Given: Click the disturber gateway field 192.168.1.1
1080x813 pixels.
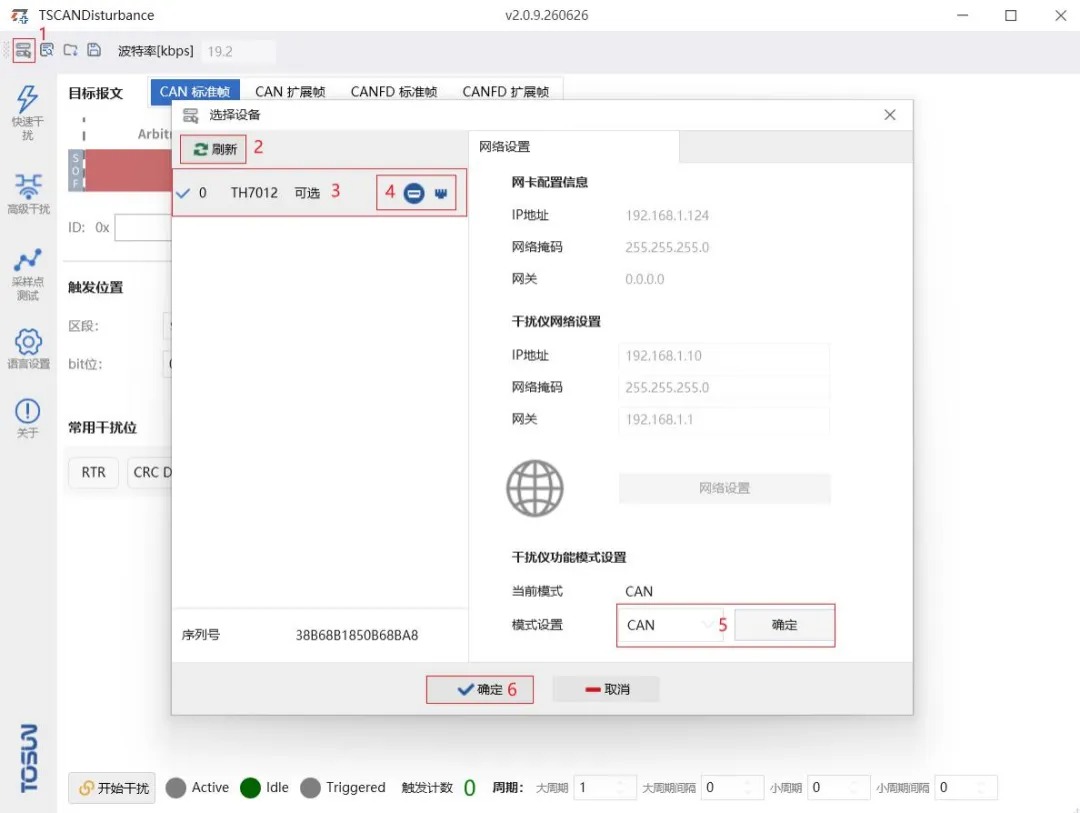Looking at the screenshot, I should click(724, 420).
